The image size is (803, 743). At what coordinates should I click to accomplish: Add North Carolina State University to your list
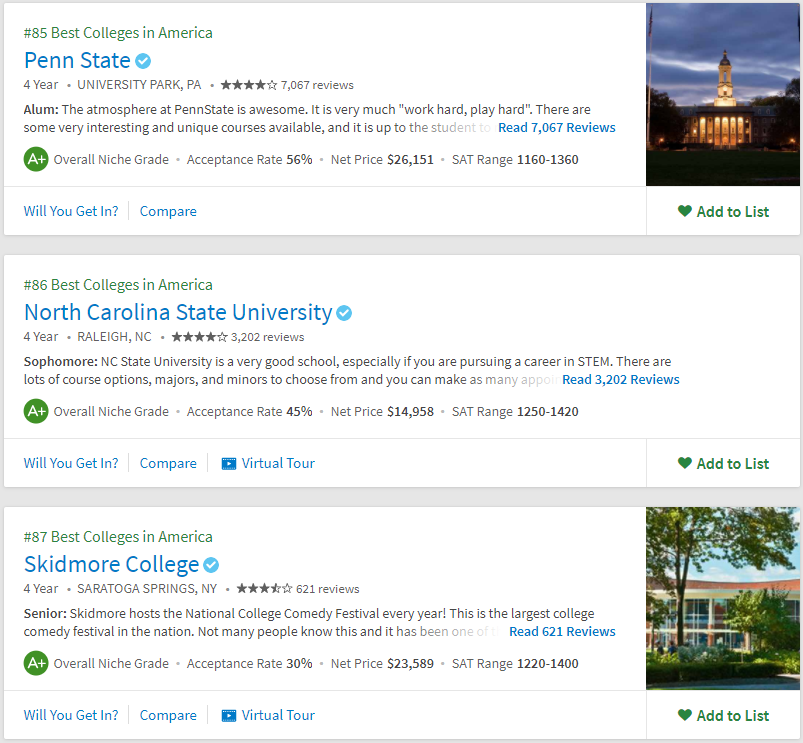coord(723,463)
